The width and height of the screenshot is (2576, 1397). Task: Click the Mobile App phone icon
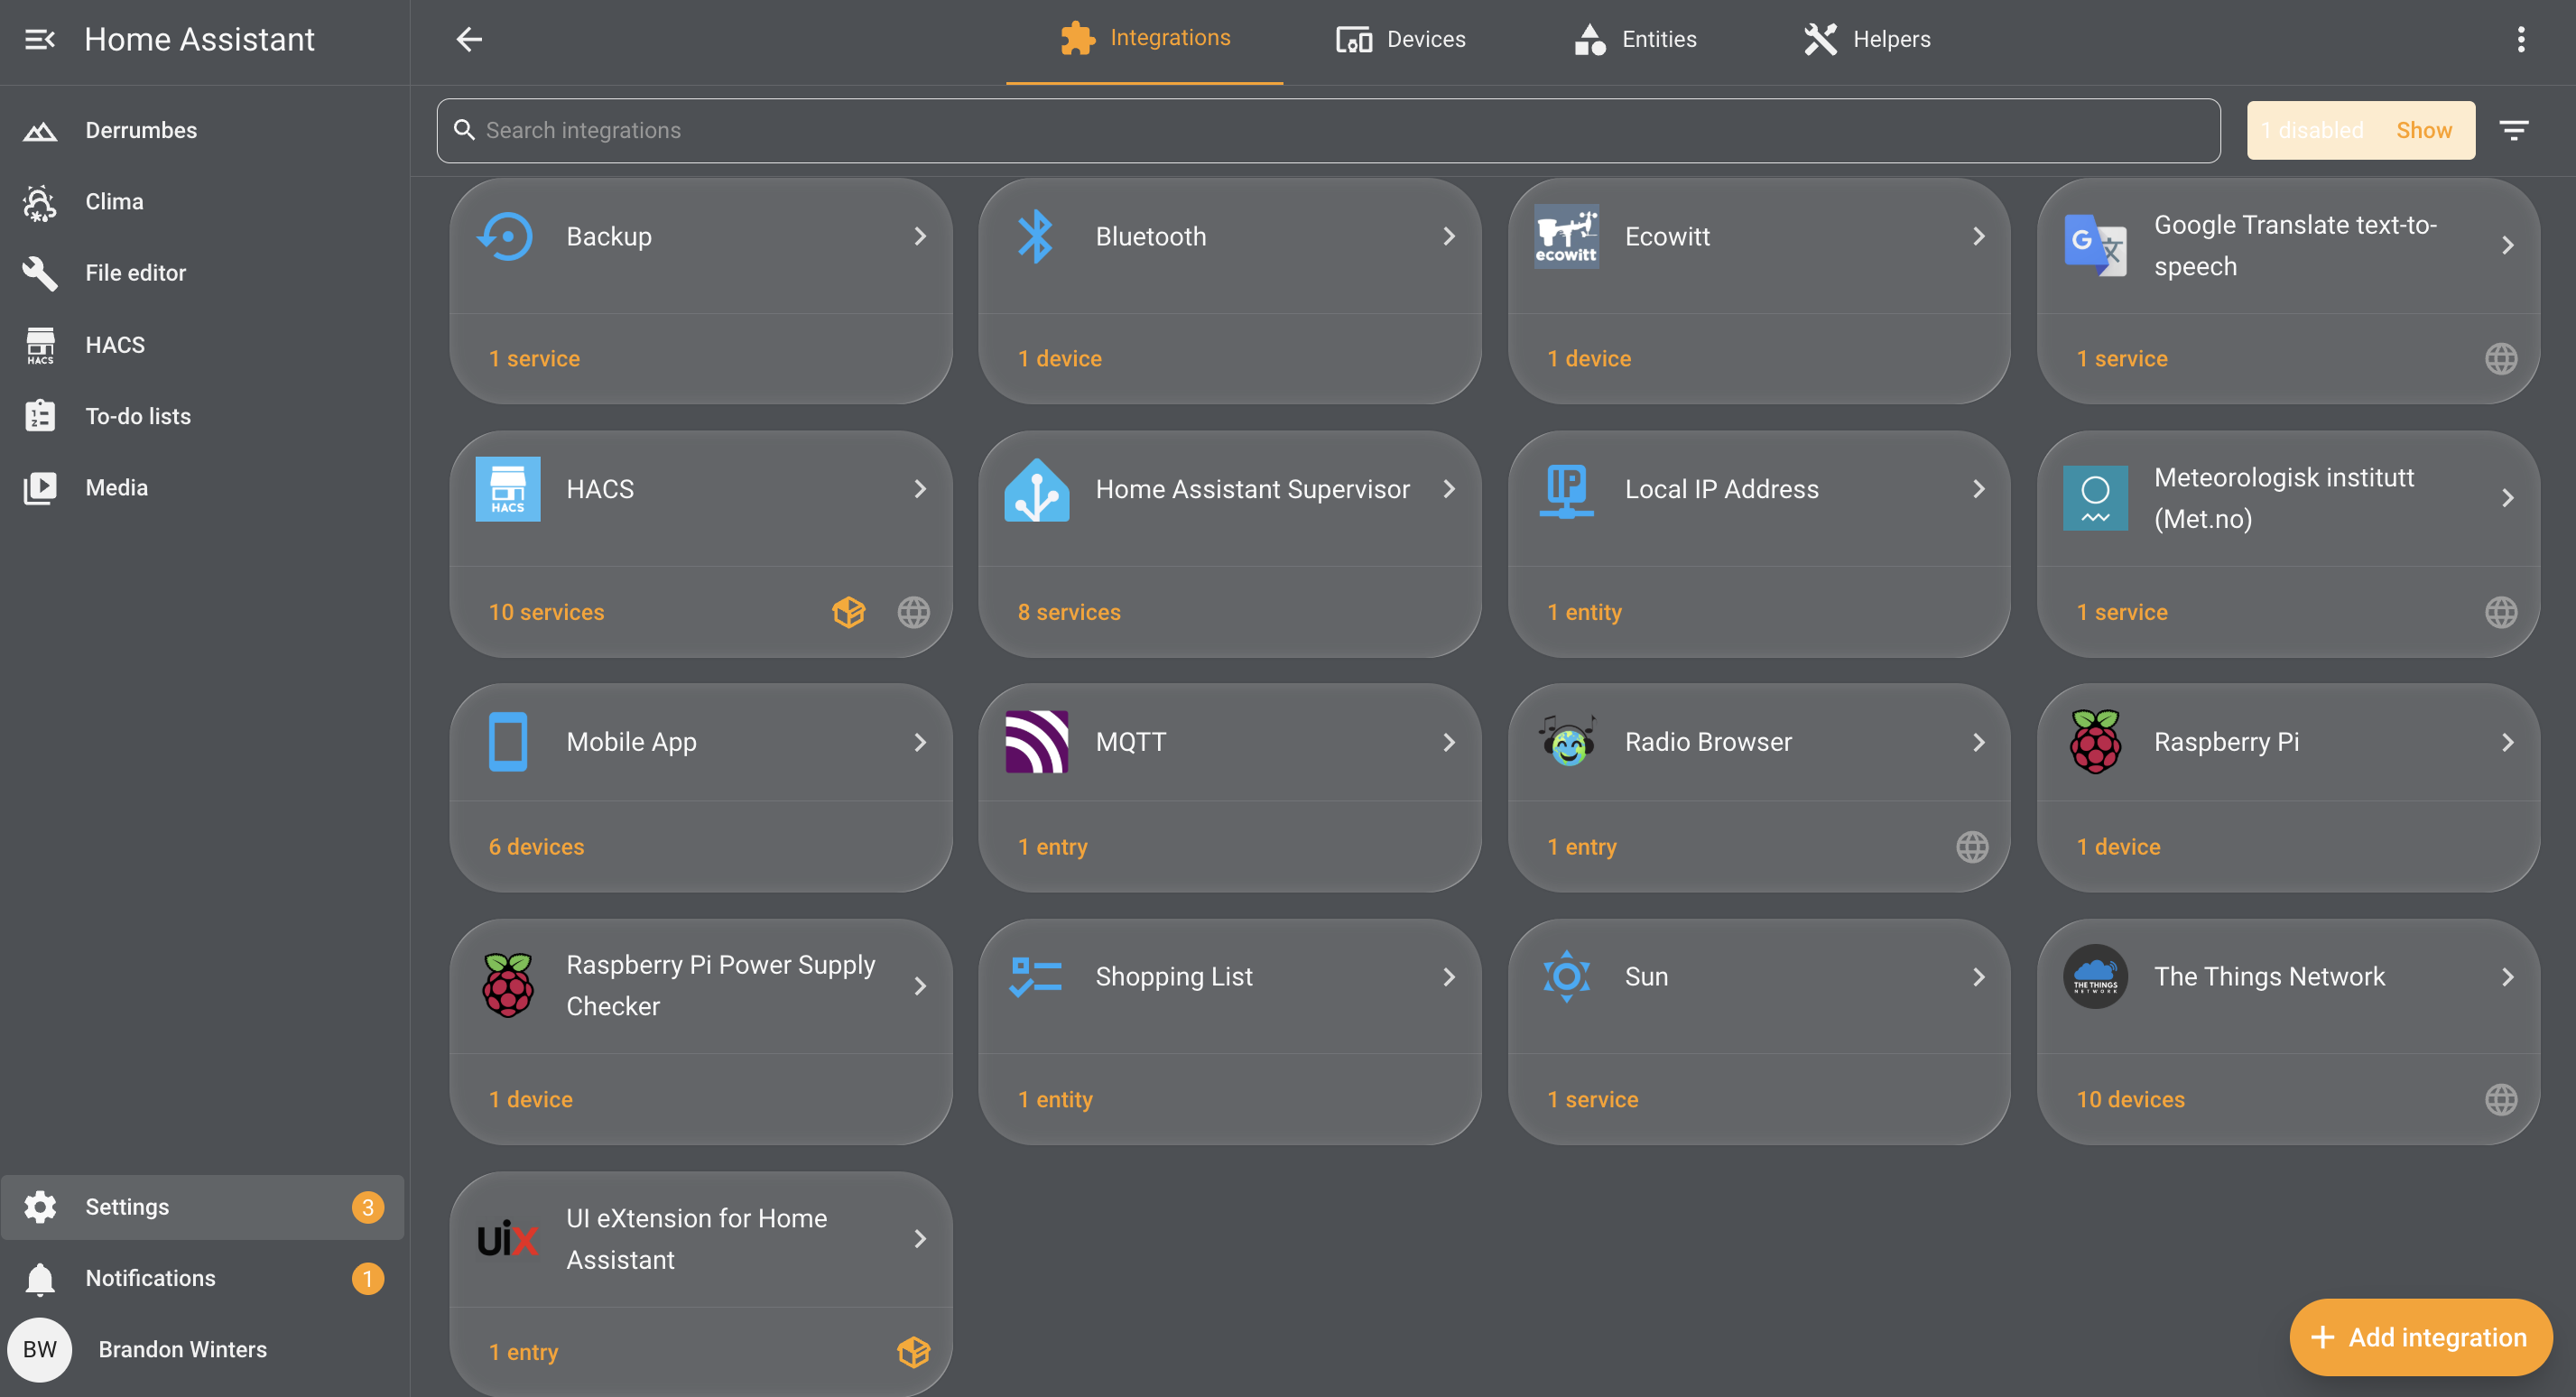tap(507, 742)
